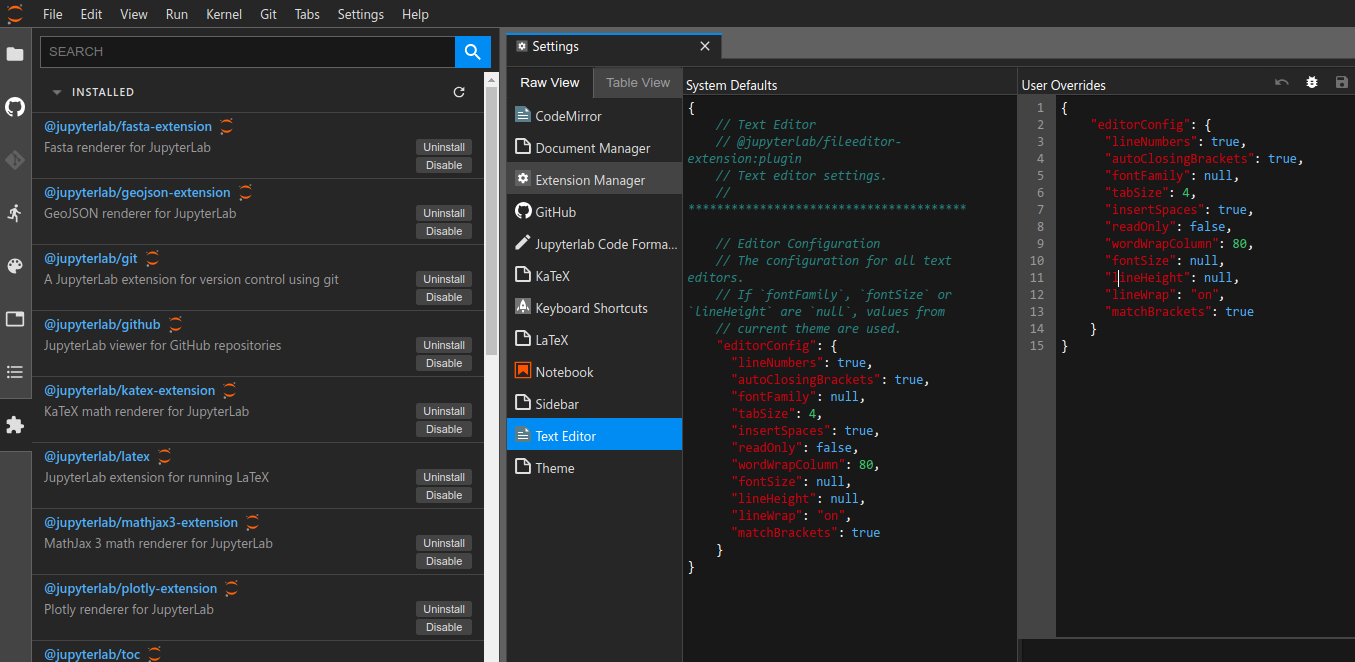Screen dimensions: 1355x662
Task: Click the debug bug icon in User Overrides
Action: point(1312,83)
